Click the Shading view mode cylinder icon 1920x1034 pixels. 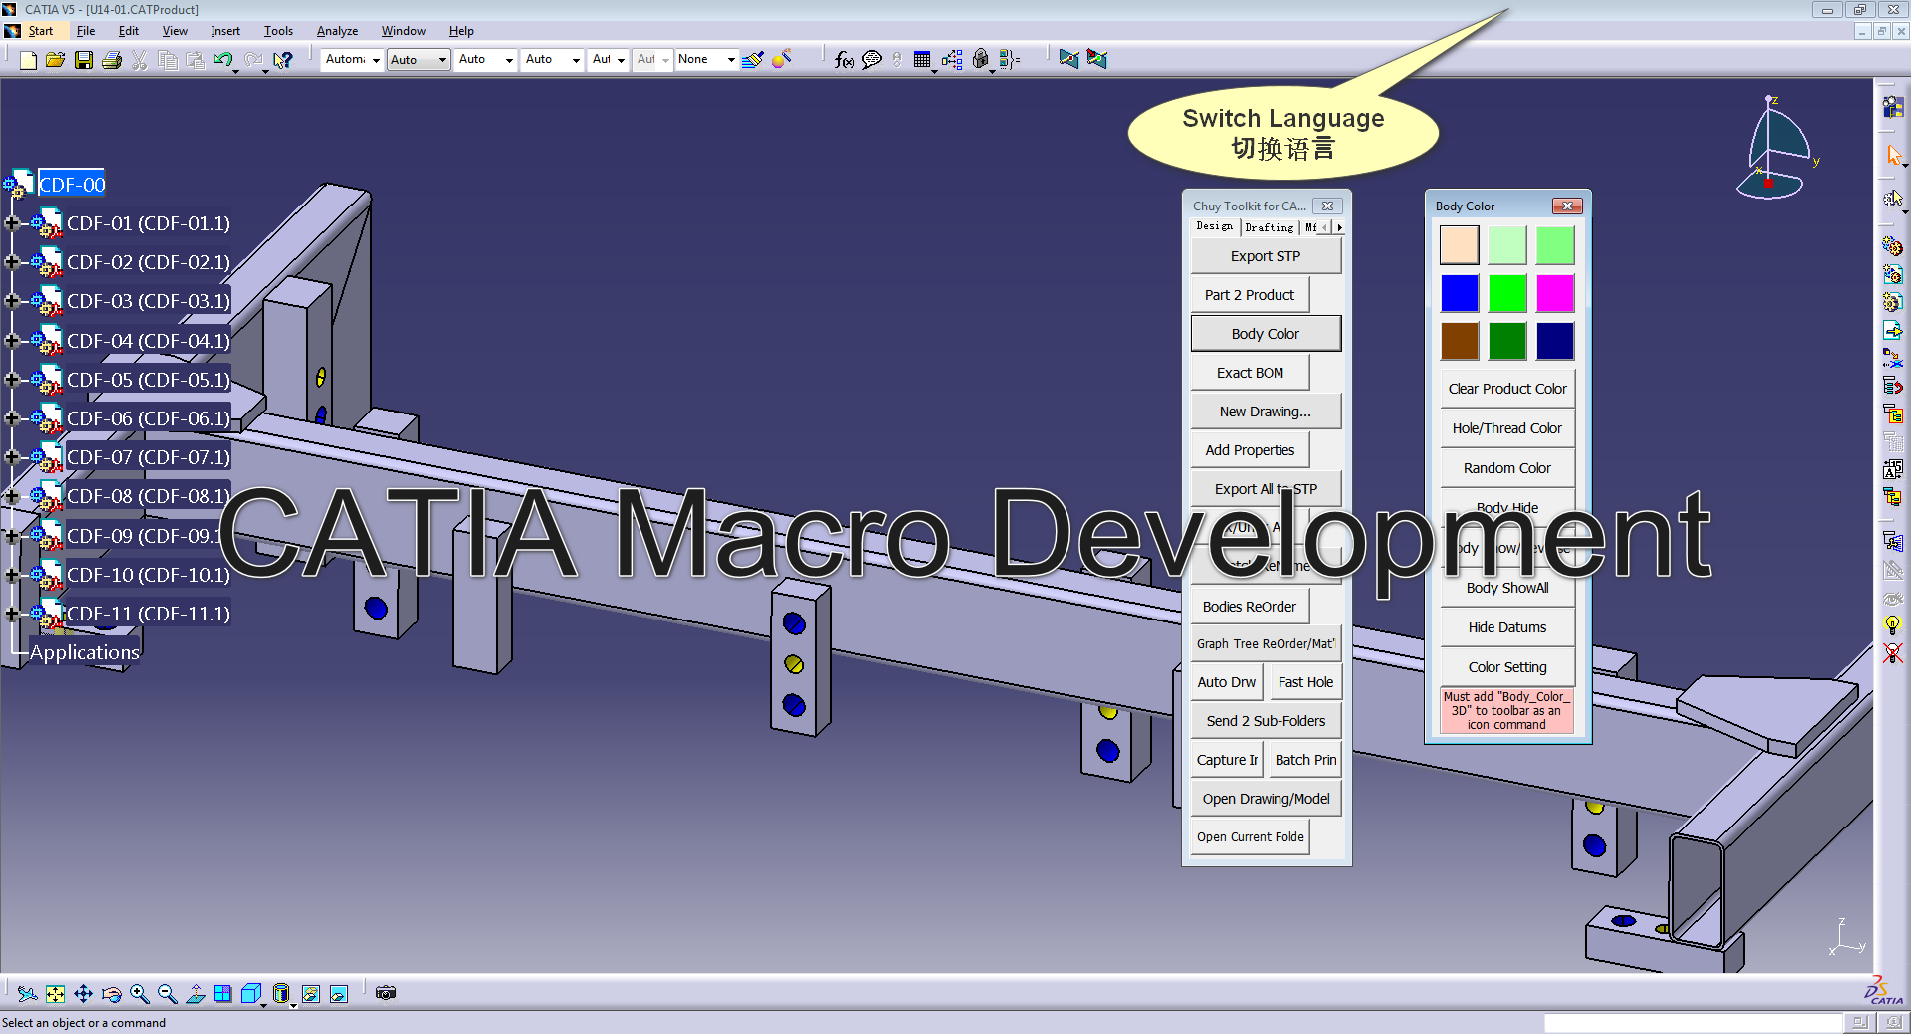(280, 993)
